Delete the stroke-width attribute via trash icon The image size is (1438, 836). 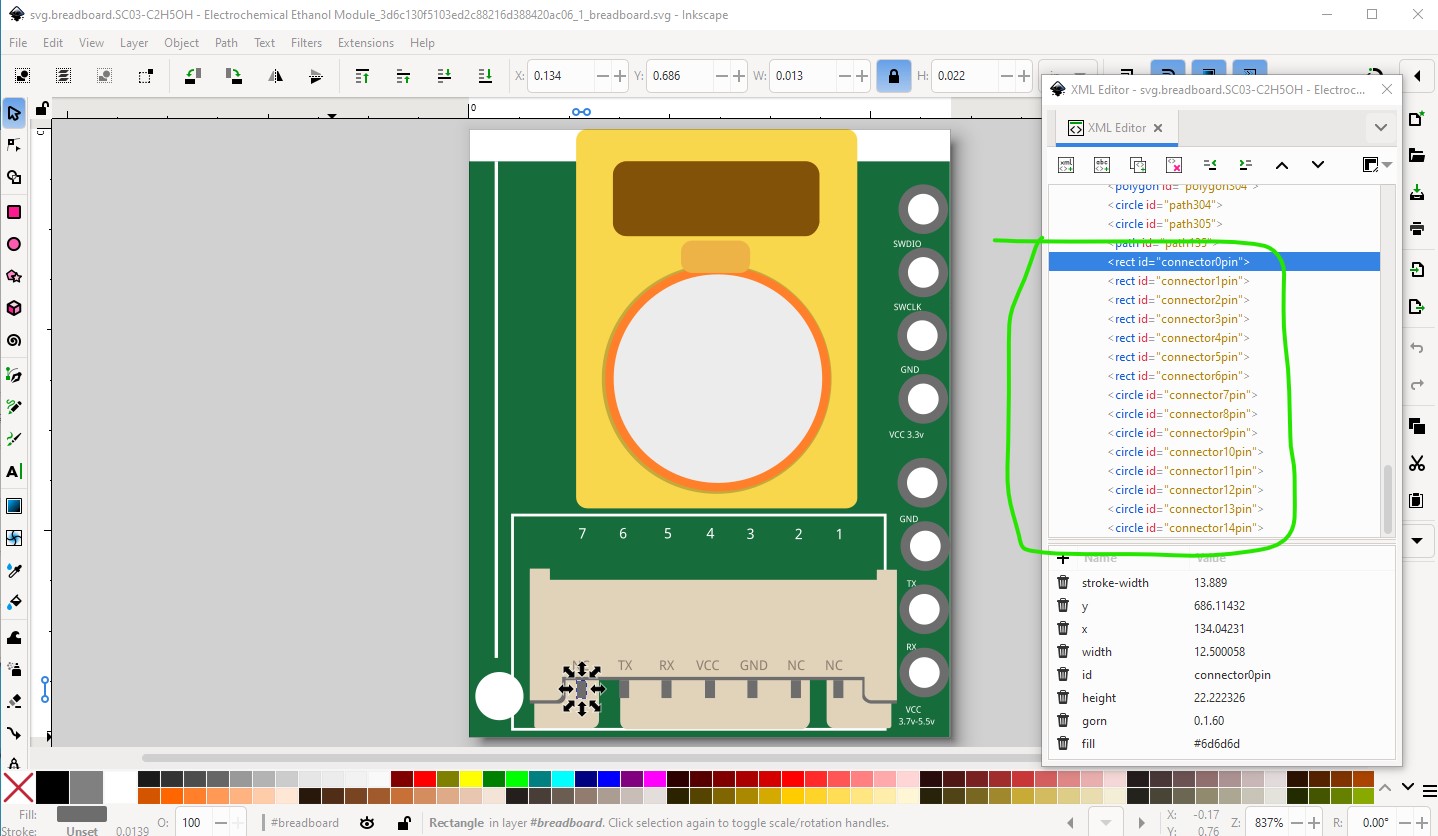[x=1063, y=583]
